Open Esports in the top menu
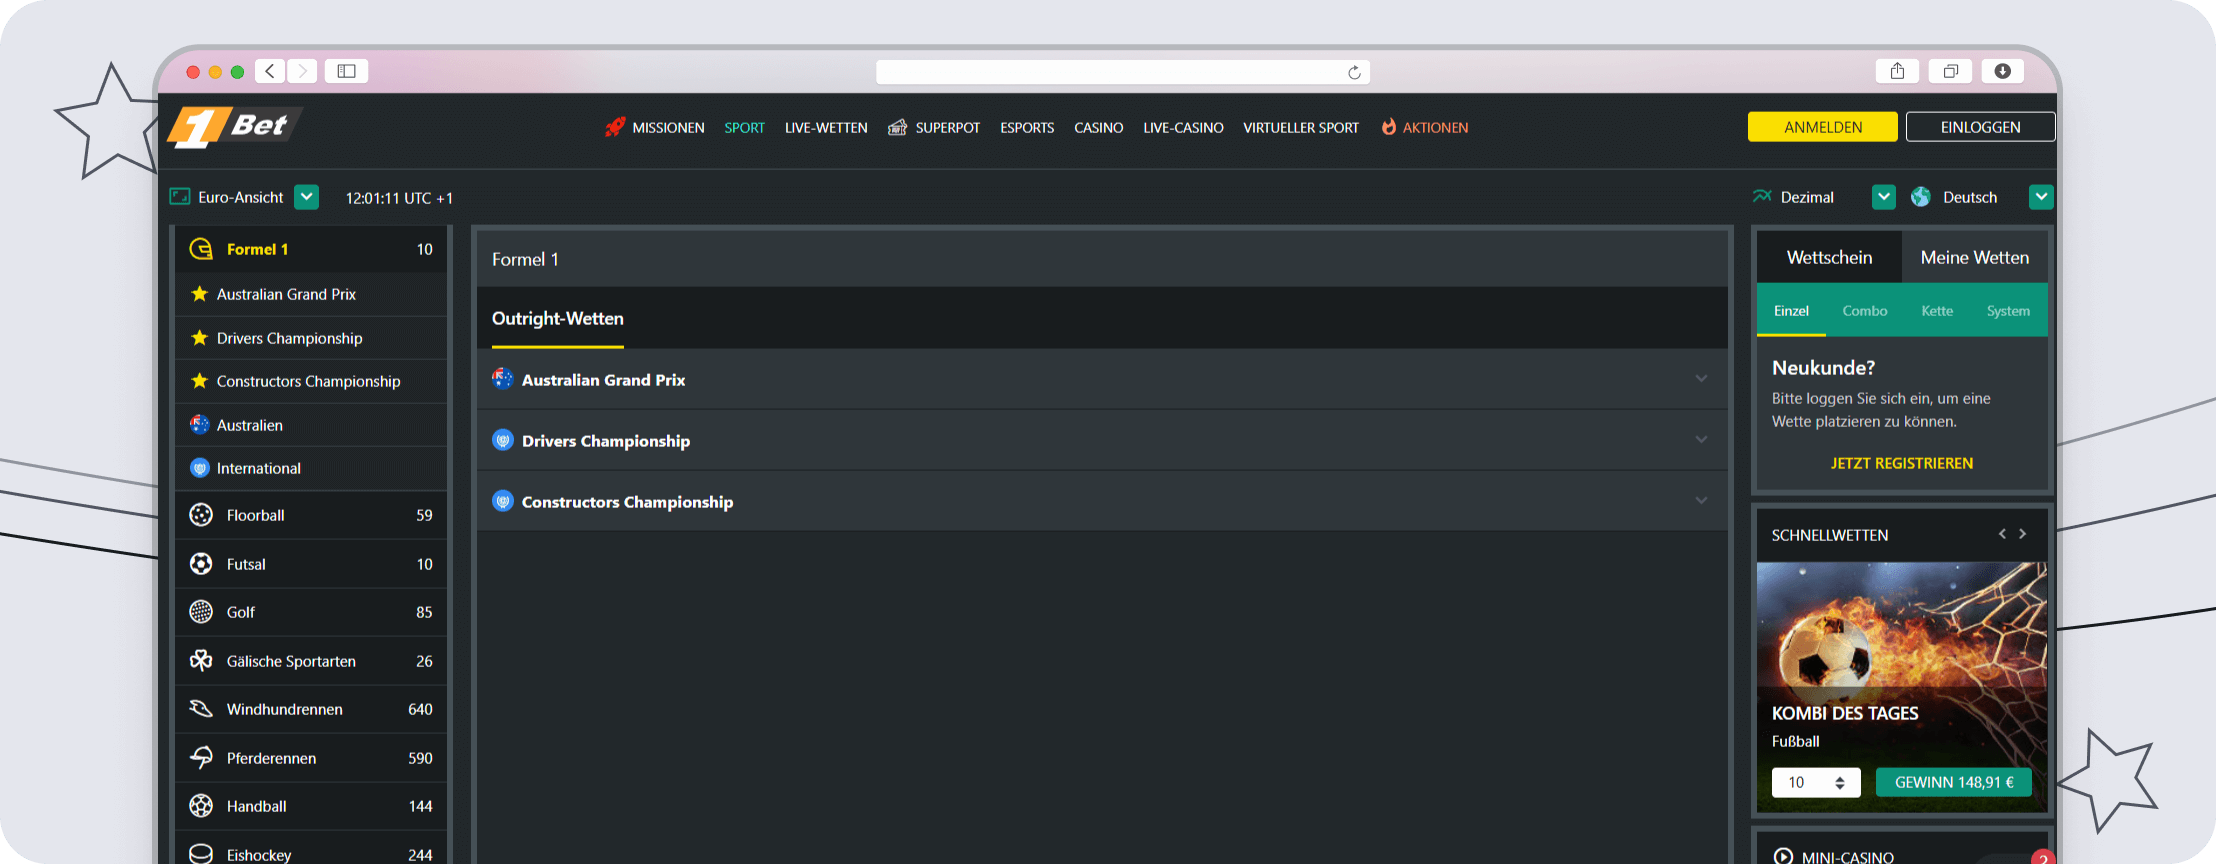2216x864 pixels. pyautogui.click(x=1027, y=128)
